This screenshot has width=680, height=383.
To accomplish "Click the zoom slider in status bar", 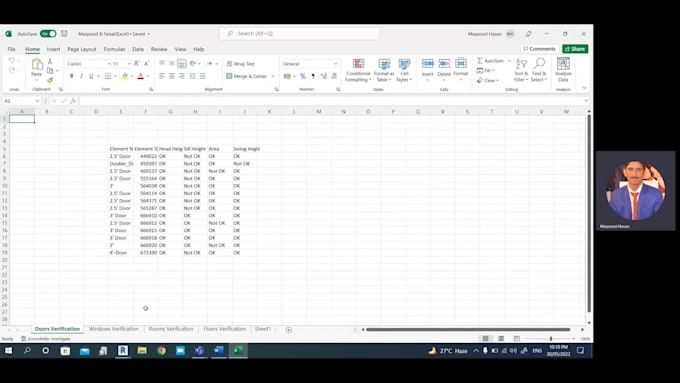I will click(550, 338).
